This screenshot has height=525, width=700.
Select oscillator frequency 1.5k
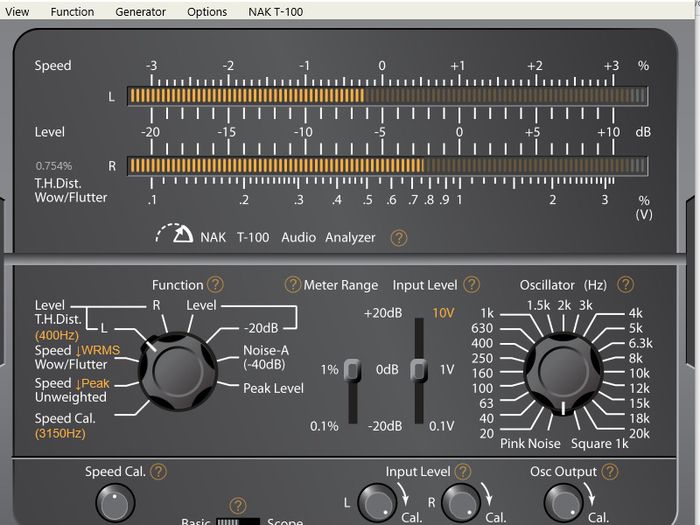pos(538,305)
